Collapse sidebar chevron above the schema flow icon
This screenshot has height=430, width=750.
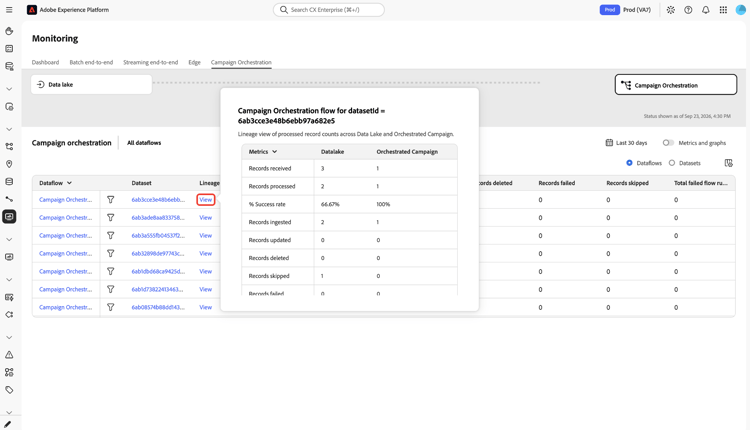click(x=9, y=129)
